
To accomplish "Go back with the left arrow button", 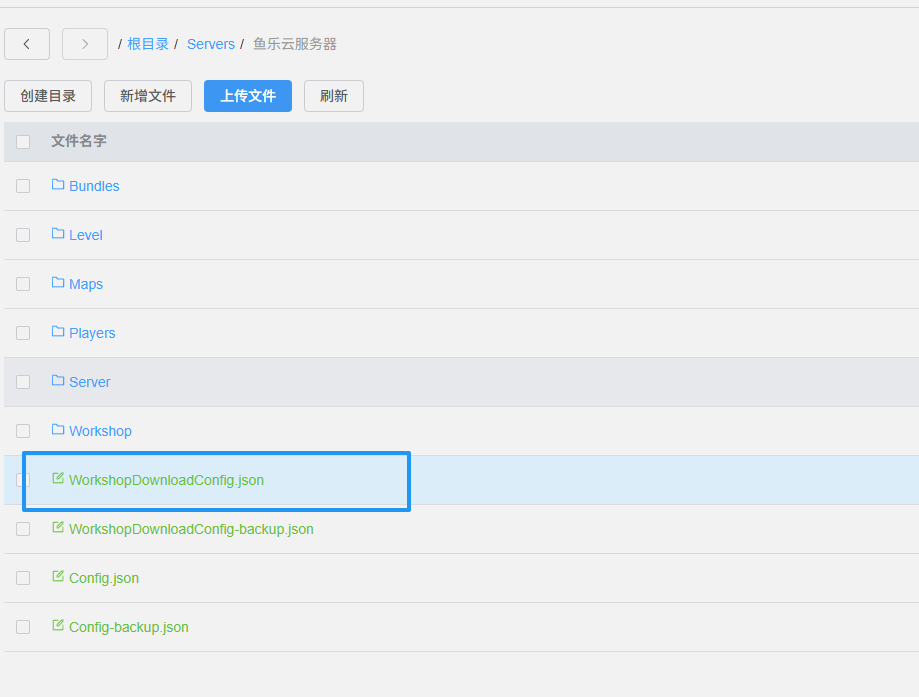I will [27, 44].
